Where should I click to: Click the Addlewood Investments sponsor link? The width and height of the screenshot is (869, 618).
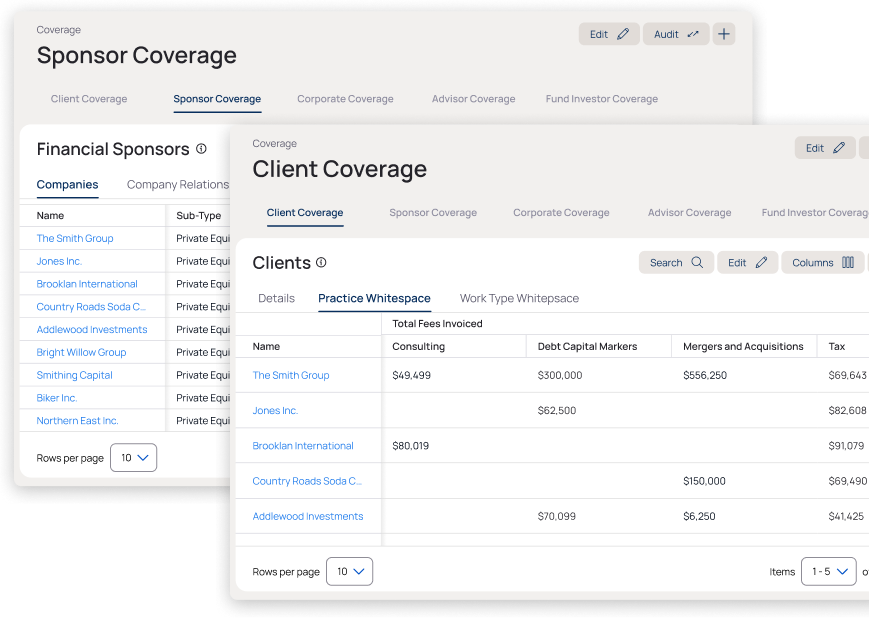tap(91, 329)
